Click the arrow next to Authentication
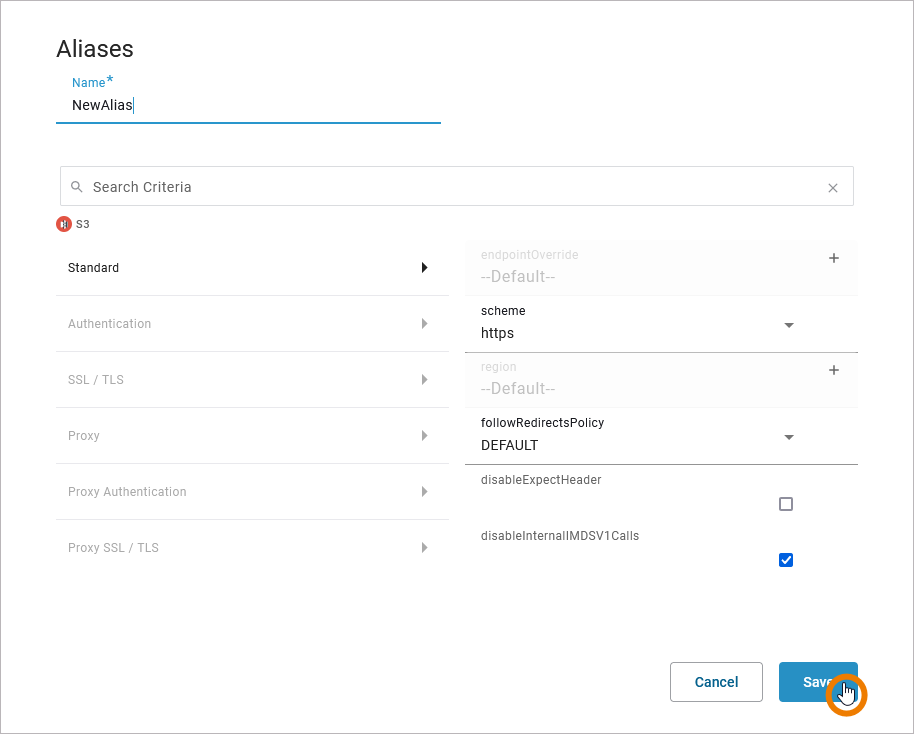This screenshot has height=734, width=914. tap(424, 324)
